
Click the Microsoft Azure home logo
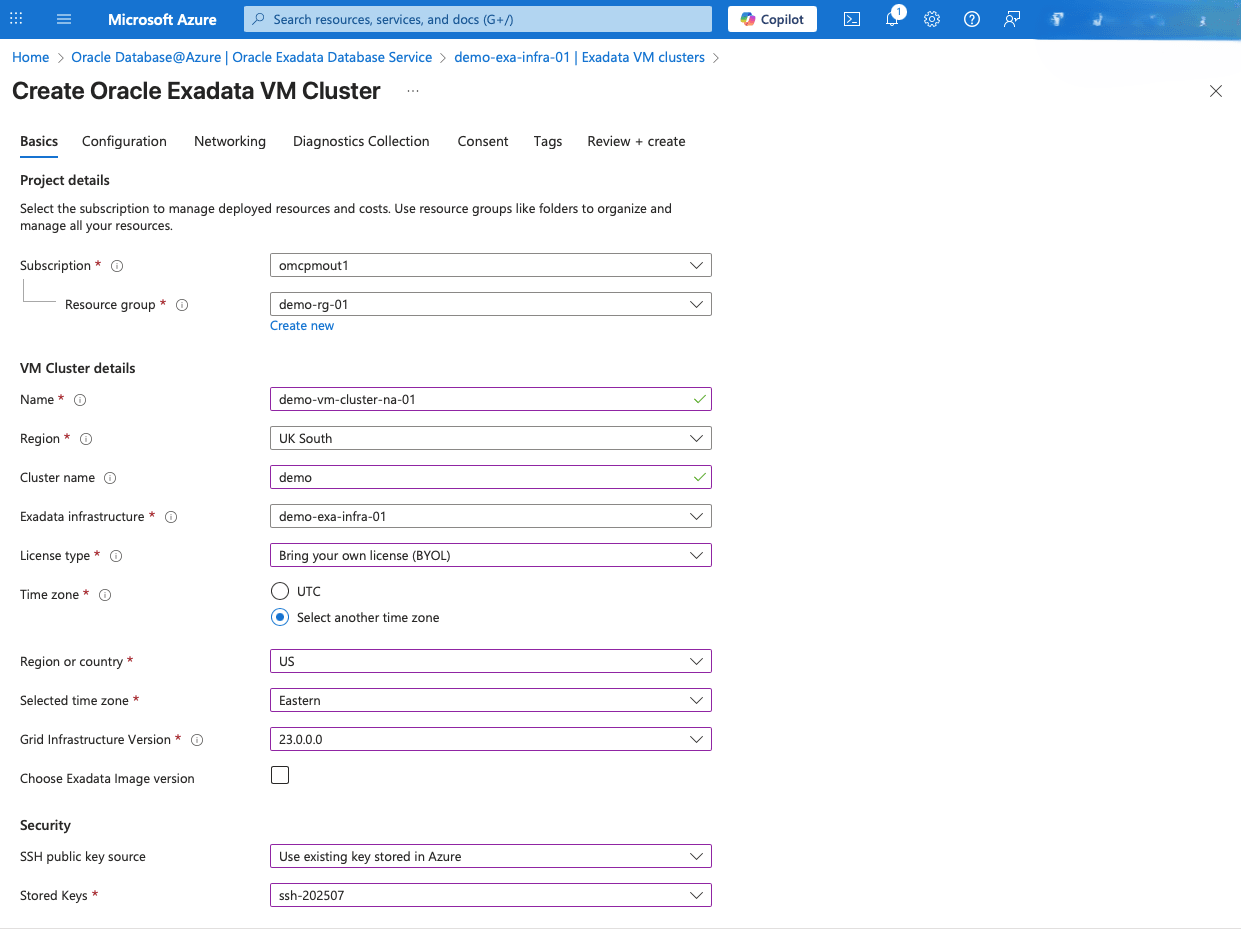[162, 19]
